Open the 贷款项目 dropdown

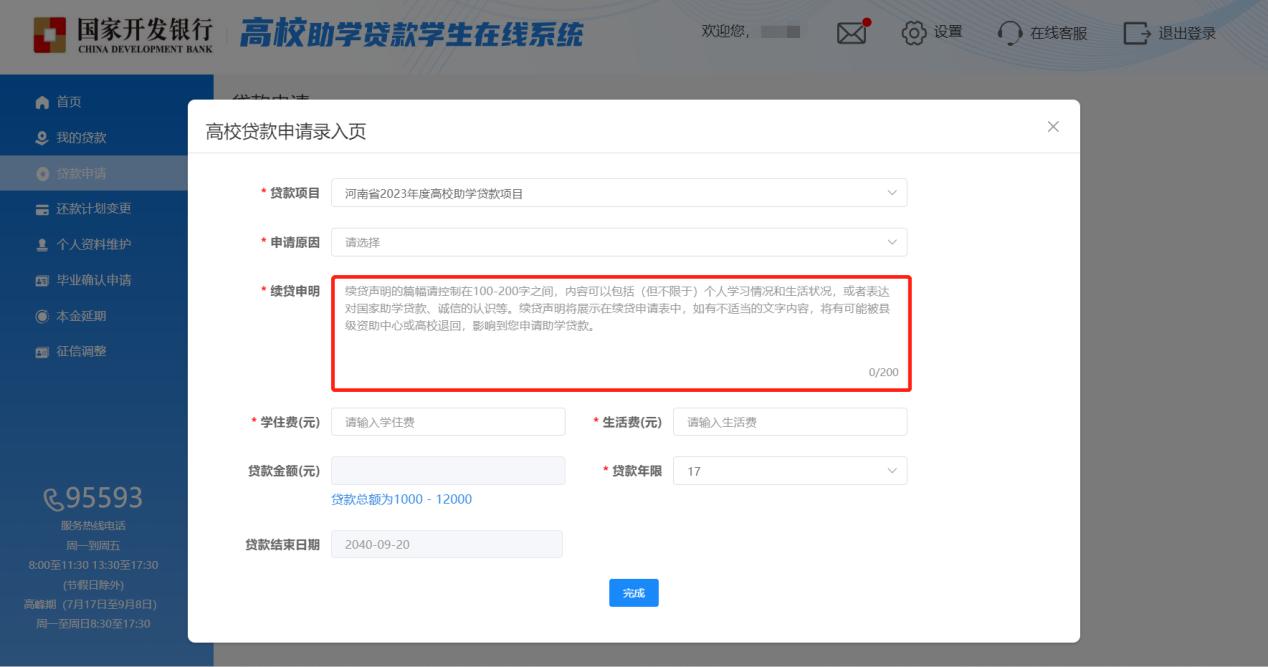tap(619, 193)
